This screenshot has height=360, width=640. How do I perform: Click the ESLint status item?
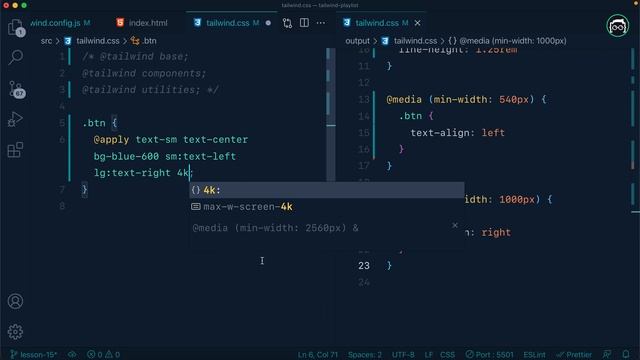click(x=534, y=354)
